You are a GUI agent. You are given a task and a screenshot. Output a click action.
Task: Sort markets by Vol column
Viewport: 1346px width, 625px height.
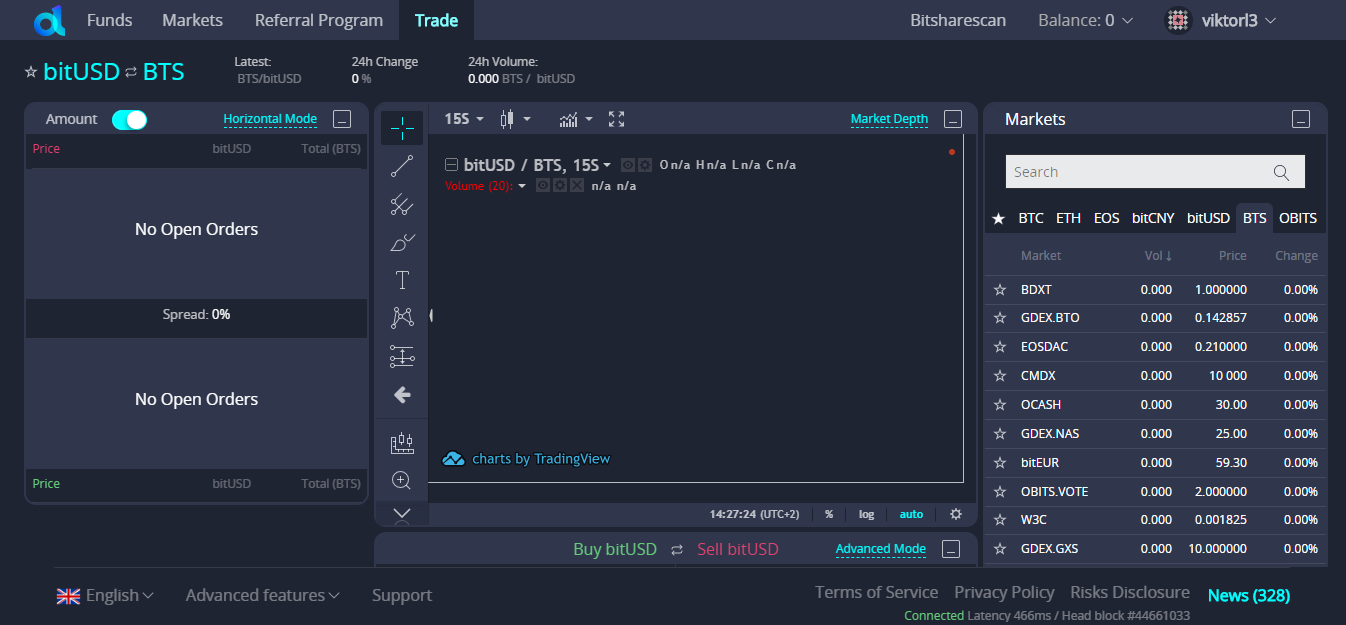1158,256
